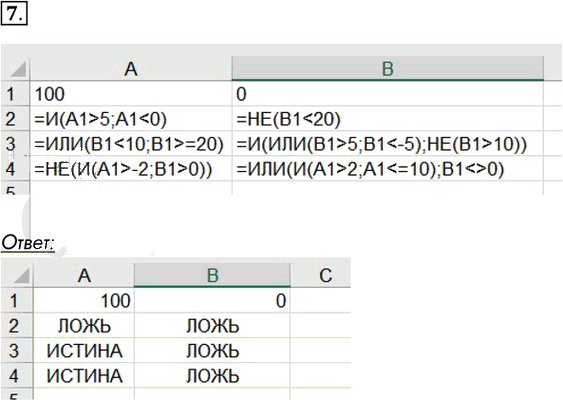Select cell with formula =НЕ(B1<20)
This screenshot has height=400, width=563.
pyautogui.click(x=388, y=119)
